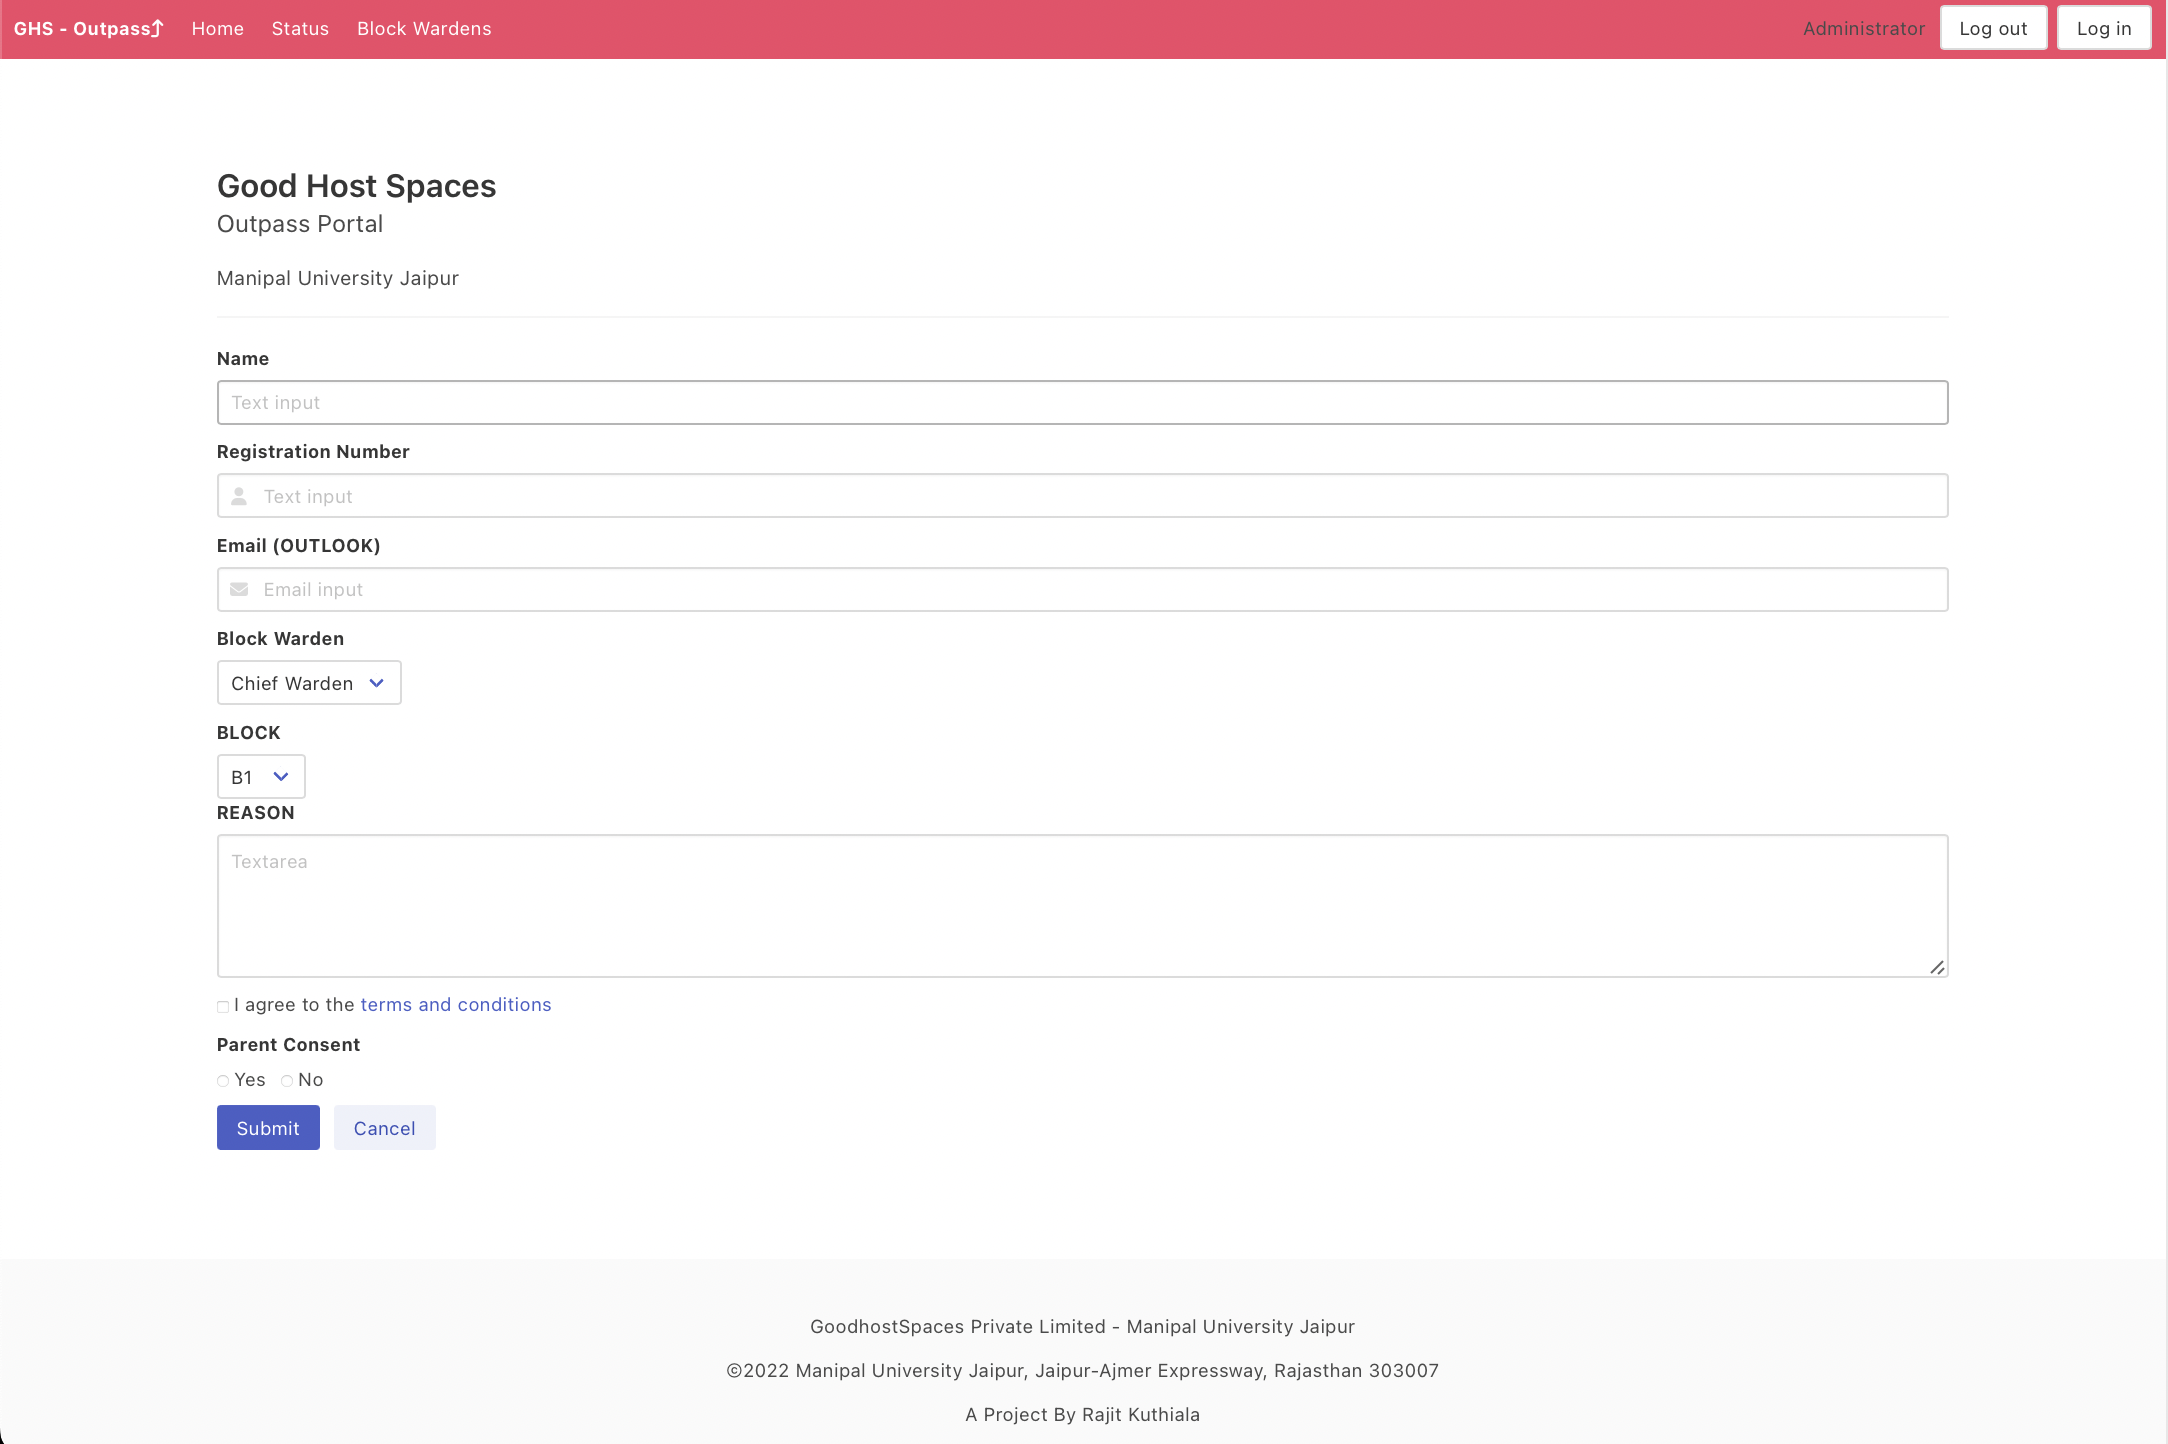The image size is (2168, 1444).
Task: Click the chevron on the B1 selector
Action: tap(280, 776)
